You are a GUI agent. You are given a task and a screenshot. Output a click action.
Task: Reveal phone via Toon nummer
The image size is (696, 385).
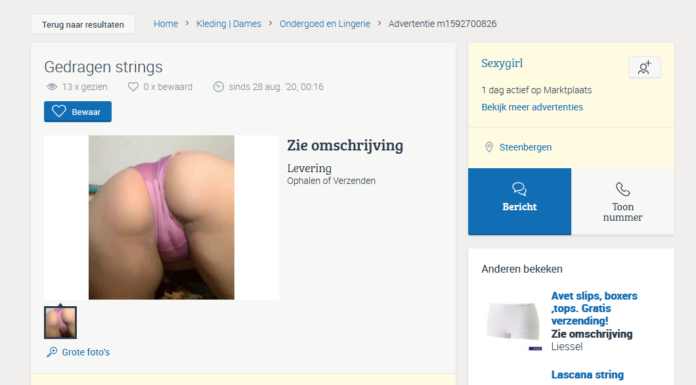622,202
